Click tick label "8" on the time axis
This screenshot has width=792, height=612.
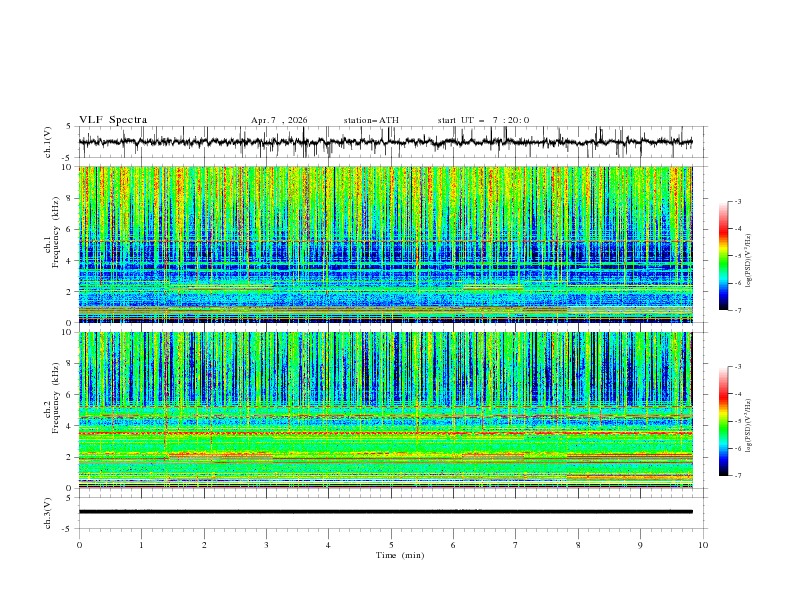tap(578, 545)
